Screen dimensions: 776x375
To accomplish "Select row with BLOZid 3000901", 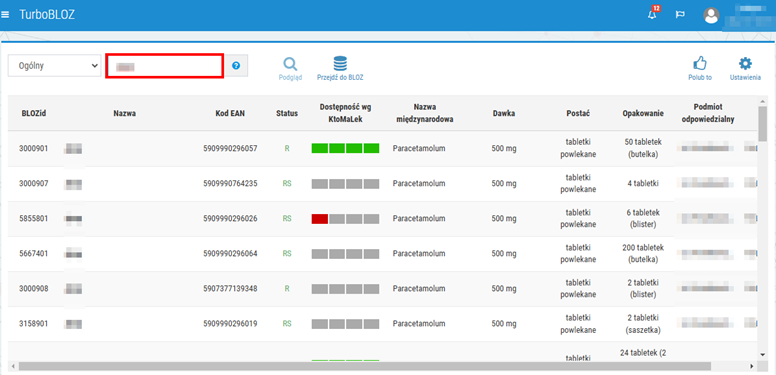I will [x=382, y=148].
